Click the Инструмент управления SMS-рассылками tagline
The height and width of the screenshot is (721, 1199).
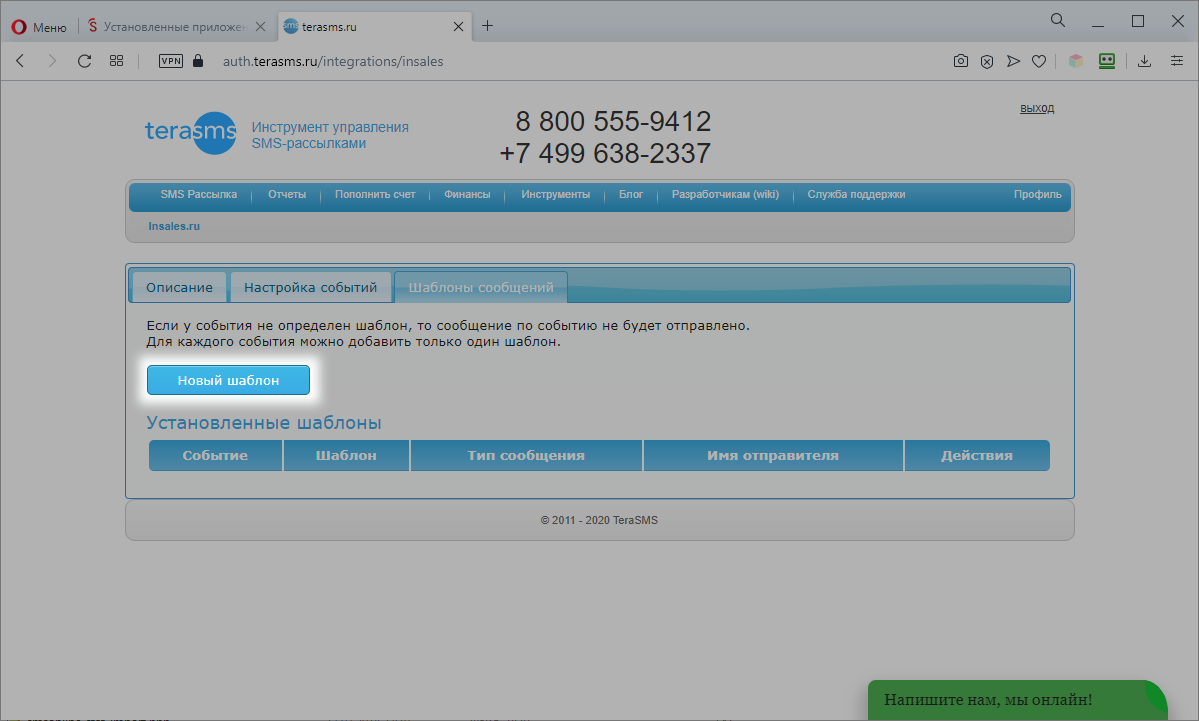330,135
